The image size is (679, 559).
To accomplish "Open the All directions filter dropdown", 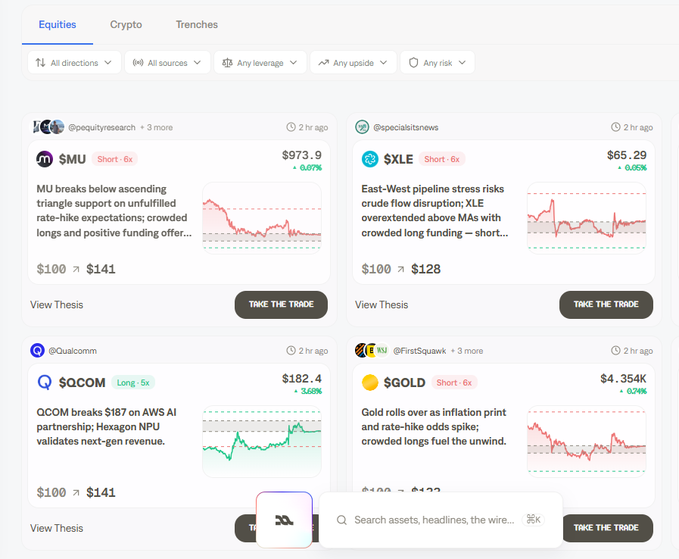I will click(74, 63).
